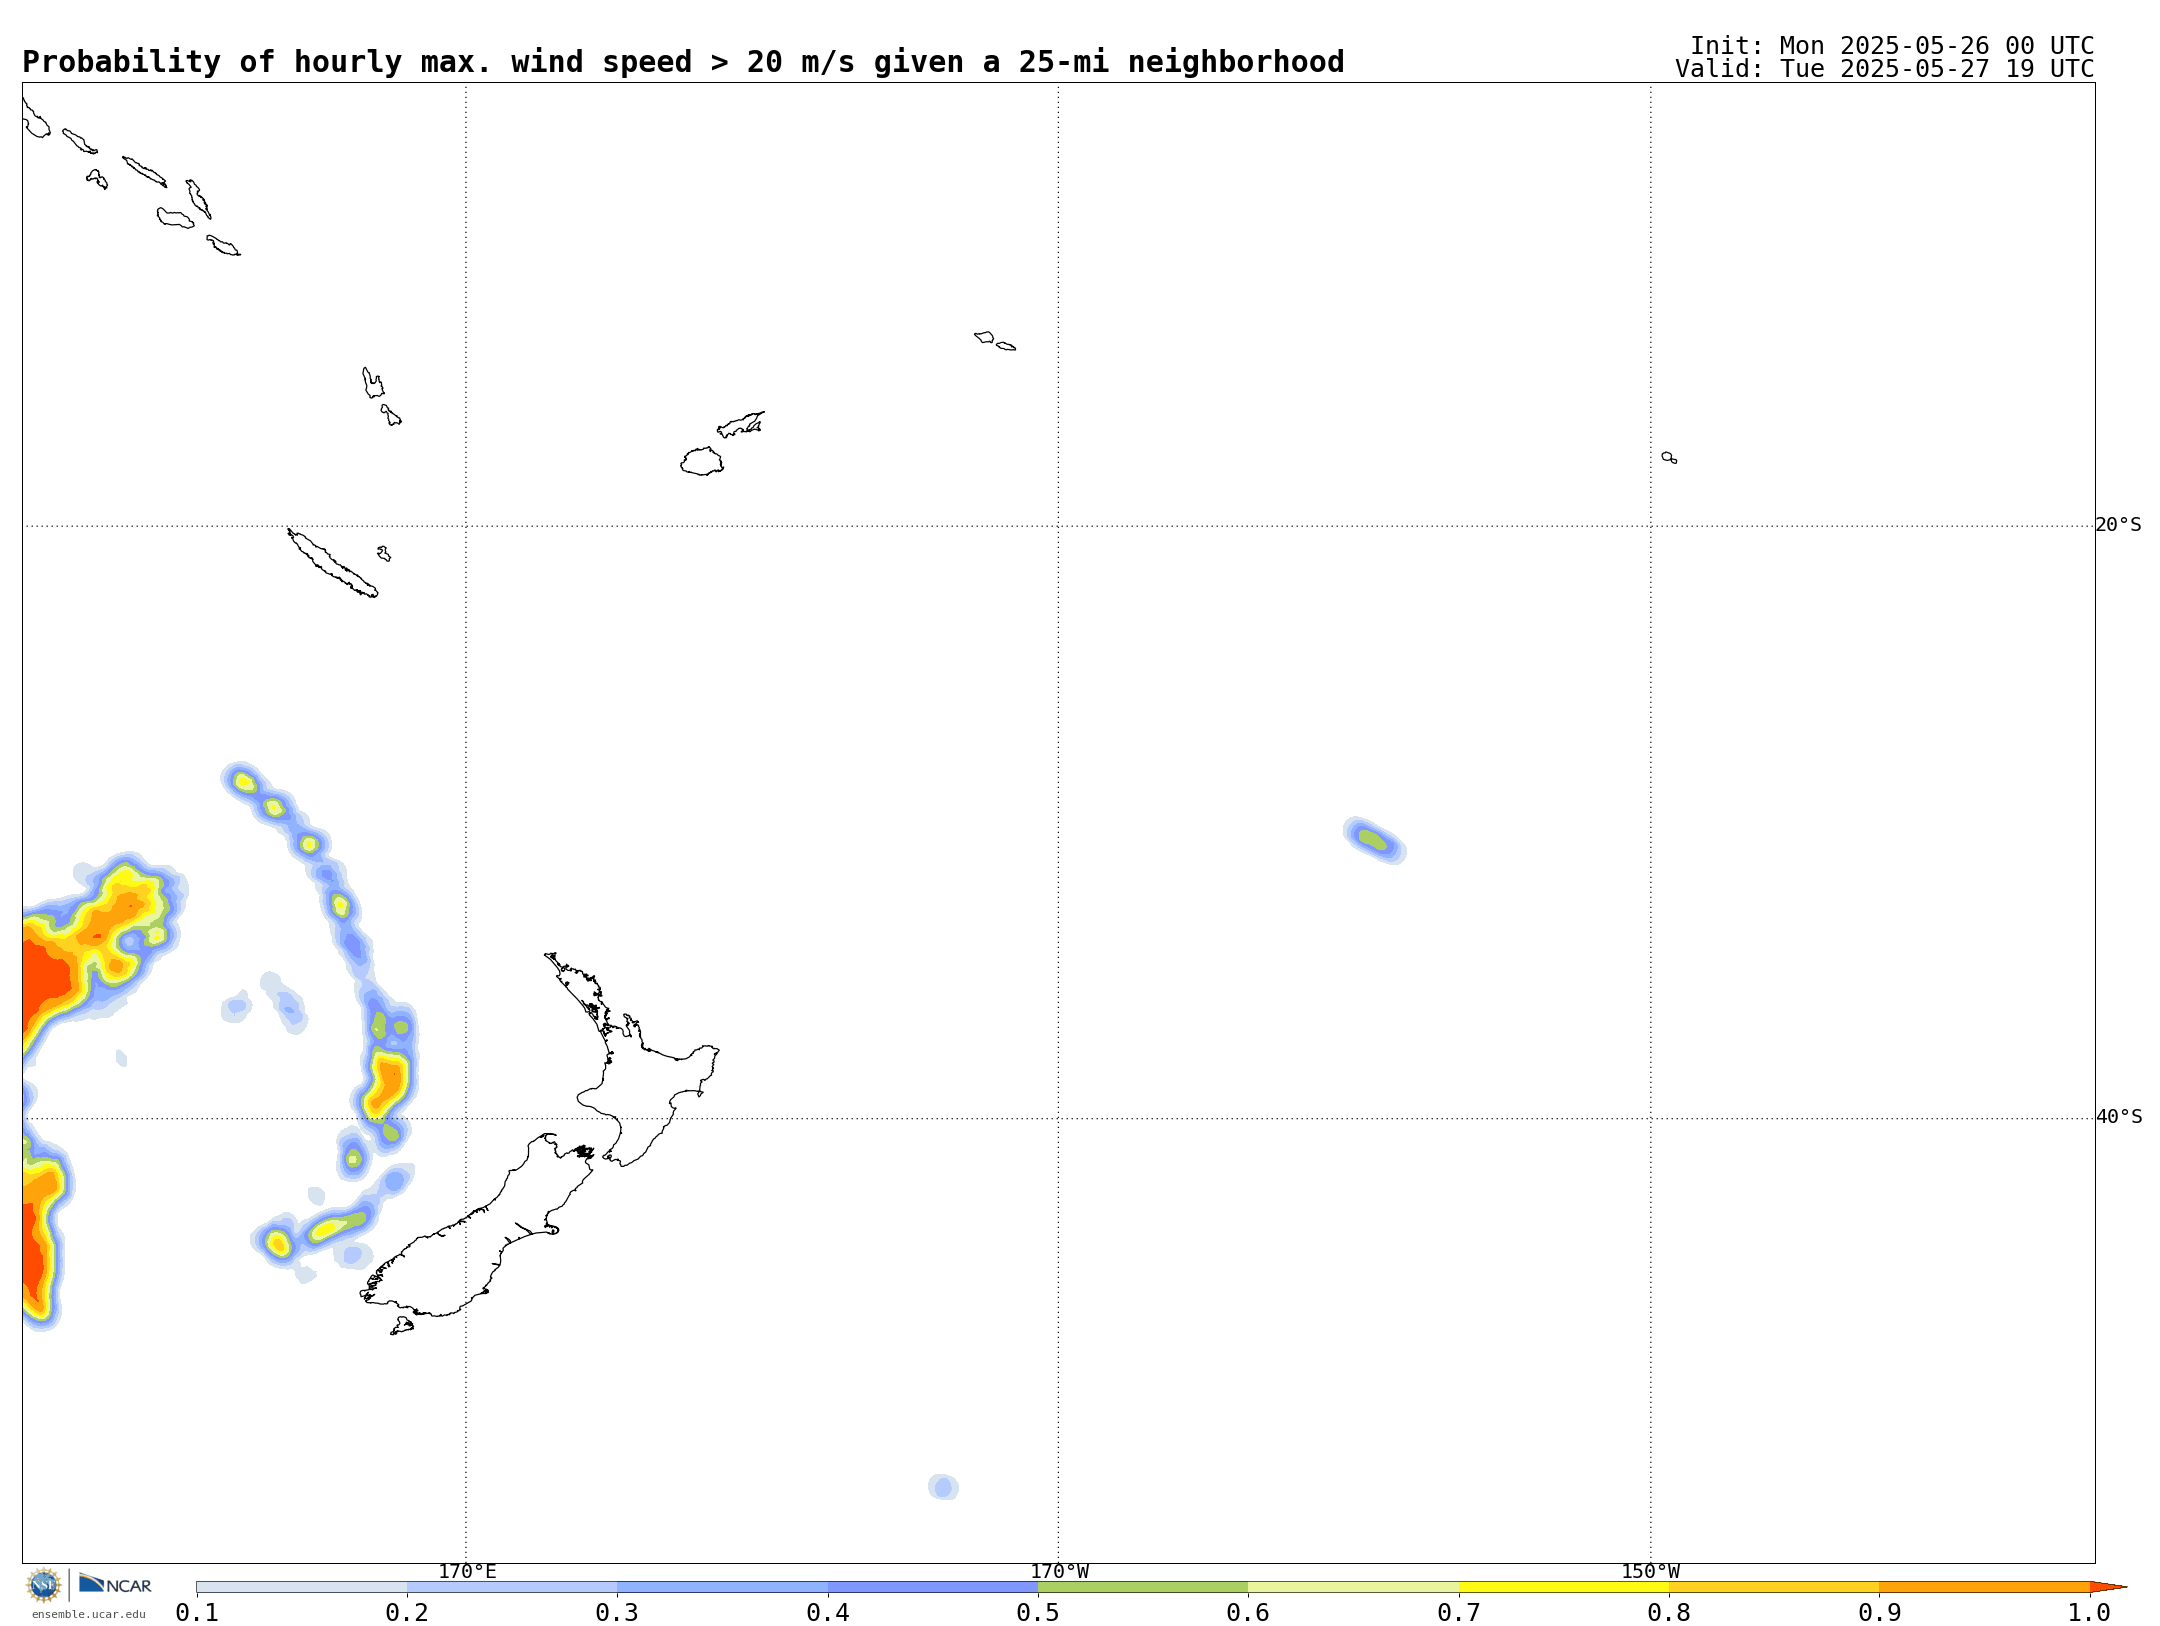Click the Samoa islands outline
Screen dimensions: 2160x1626
(995, 341)
